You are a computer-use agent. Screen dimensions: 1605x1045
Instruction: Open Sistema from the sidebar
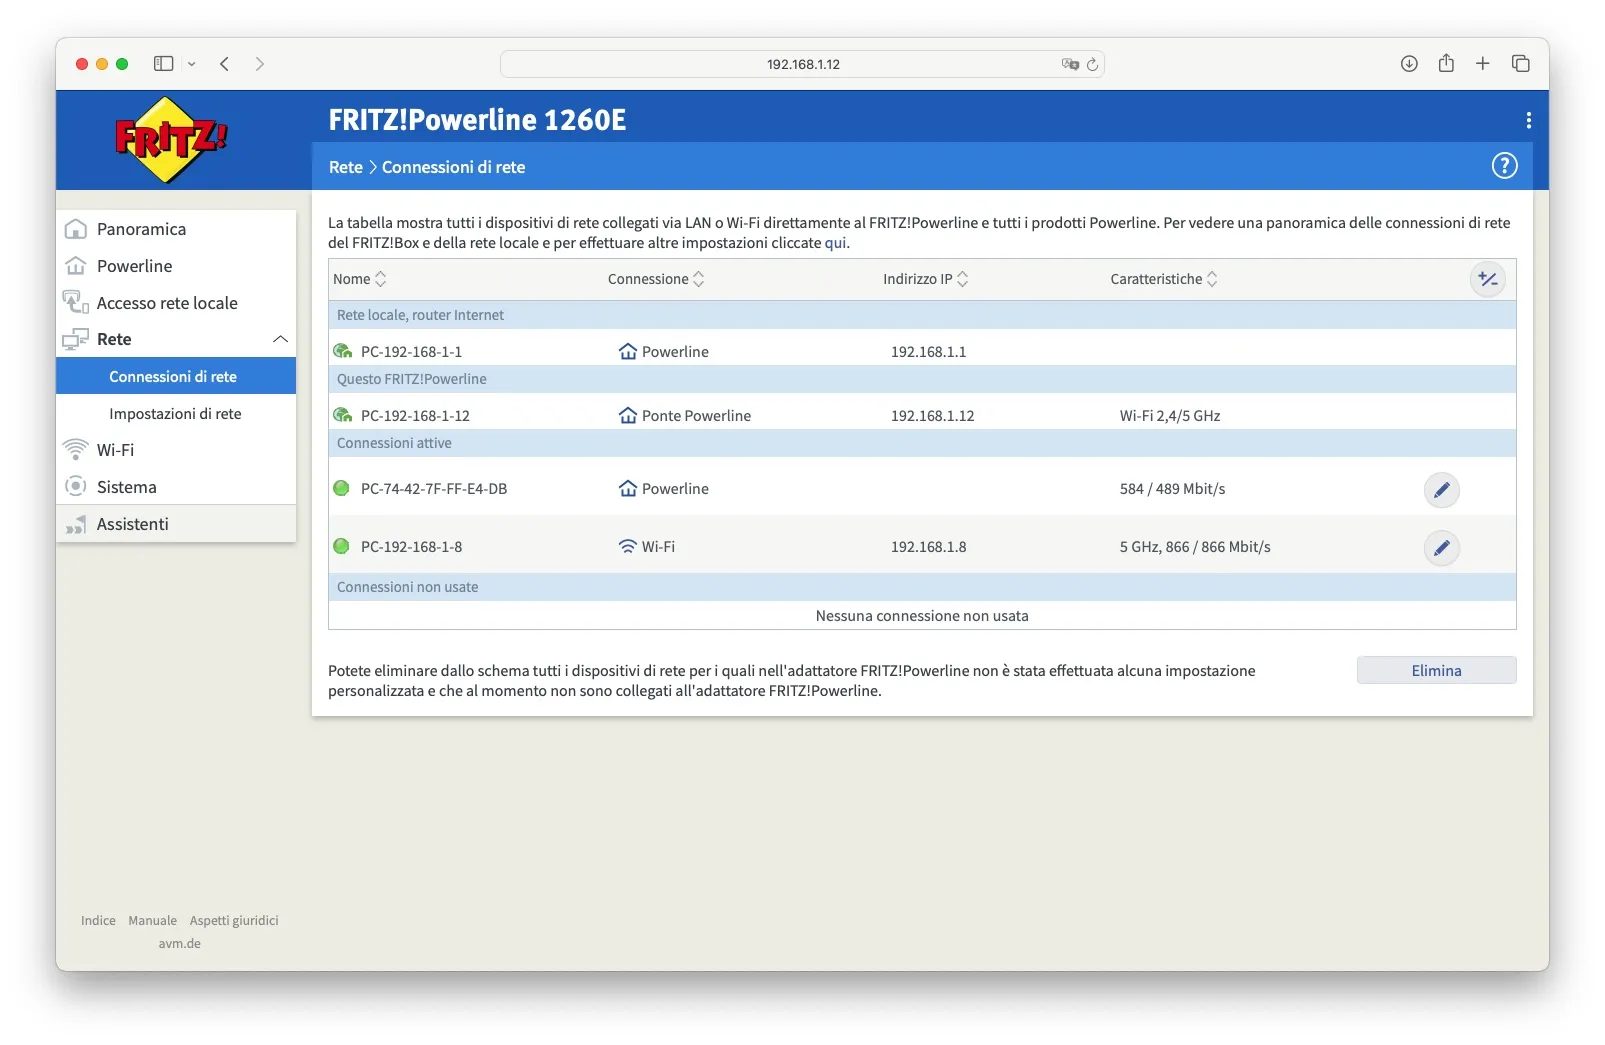127,487
